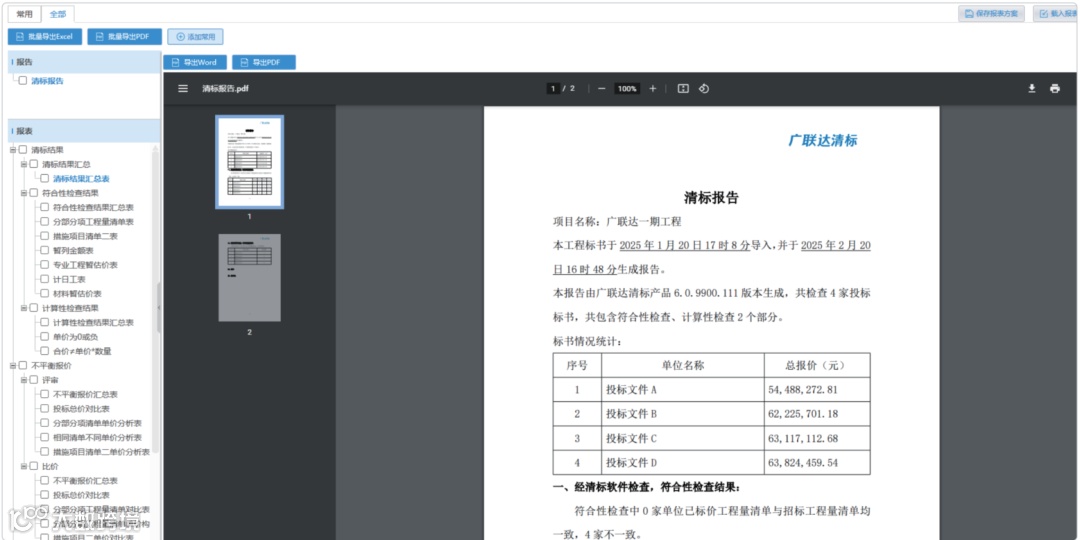Collapse the 计算性检查结果 tree node
The image size is (1080, 540).
coord(23,308)
